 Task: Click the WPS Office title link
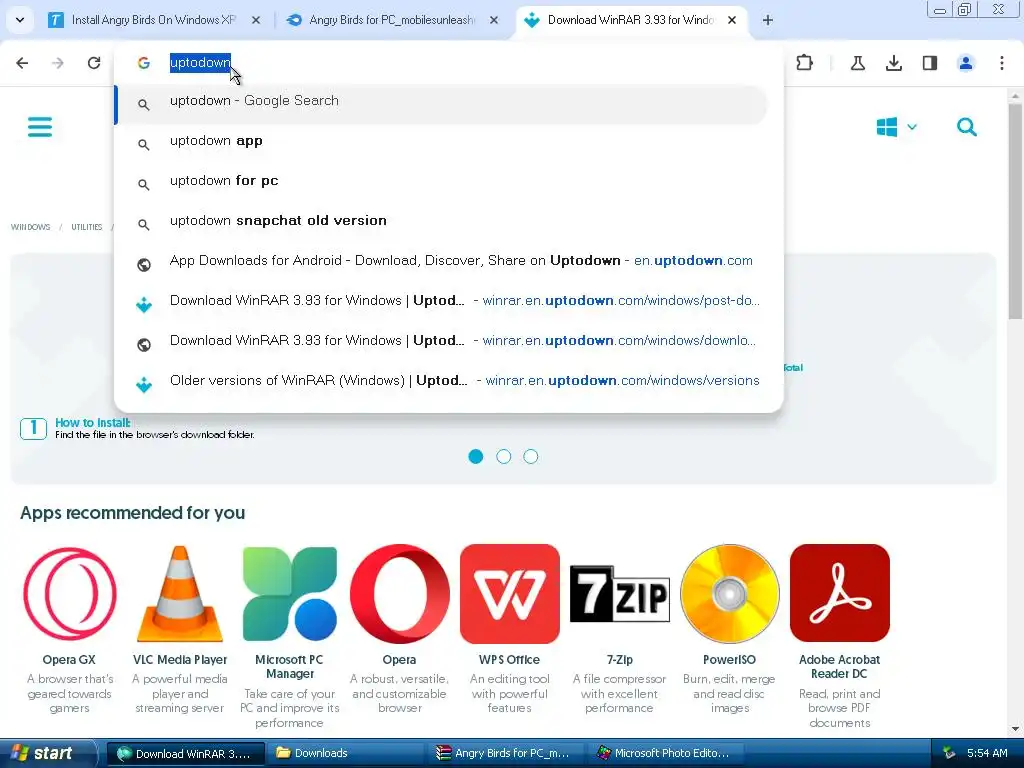509,660
